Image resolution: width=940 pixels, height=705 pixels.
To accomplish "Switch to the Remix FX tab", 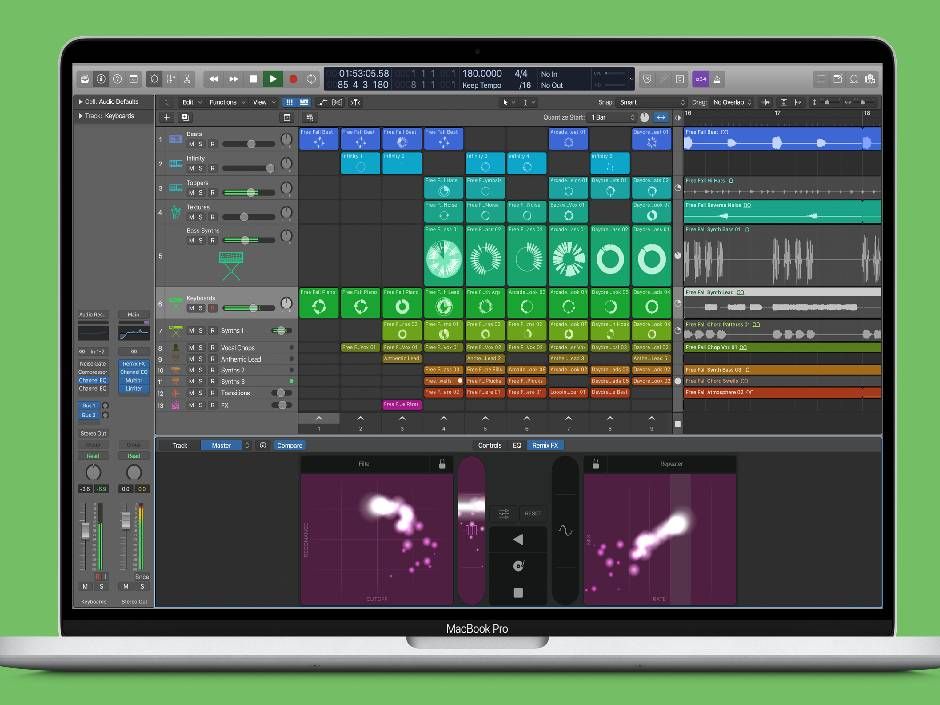I will click(545, 445).
